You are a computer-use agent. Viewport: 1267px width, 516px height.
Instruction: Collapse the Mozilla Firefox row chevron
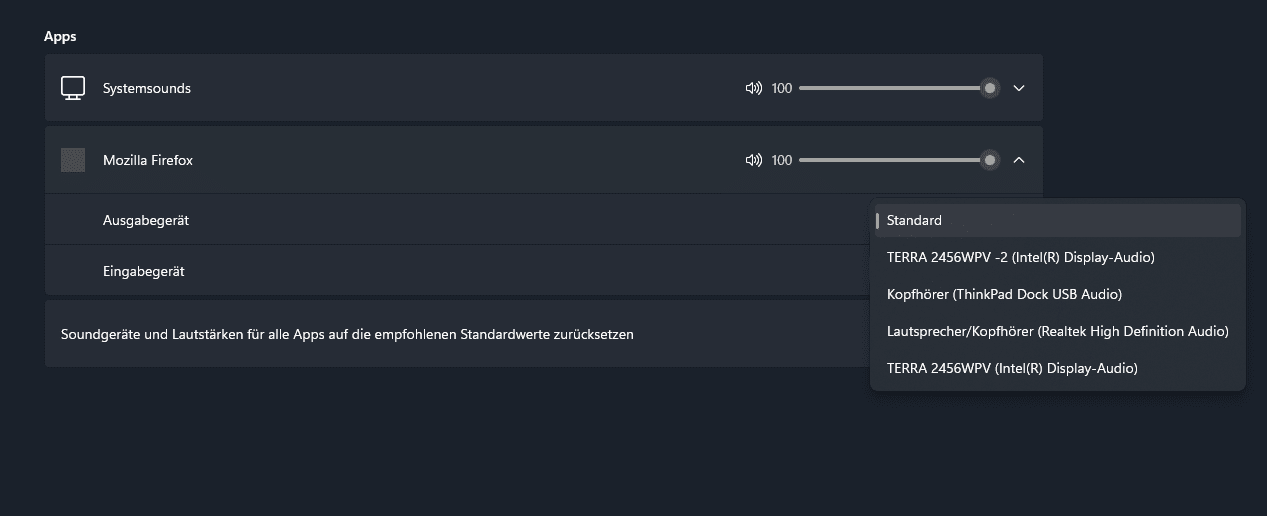(x=1019, y=160)
